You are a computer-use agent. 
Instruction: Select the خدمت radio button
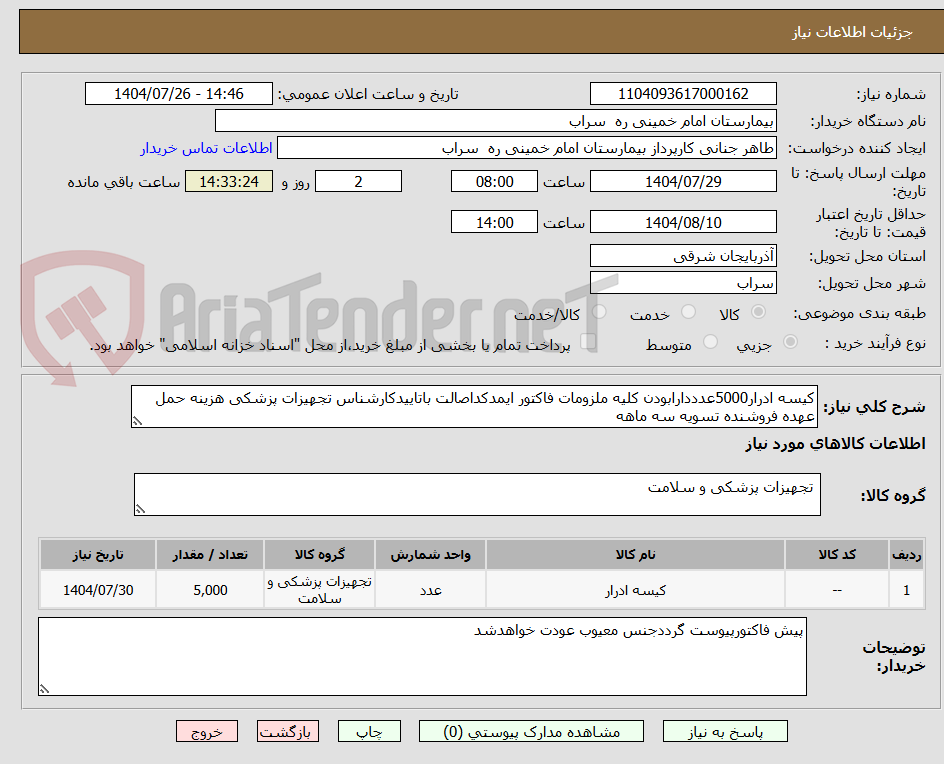[687, 310]
